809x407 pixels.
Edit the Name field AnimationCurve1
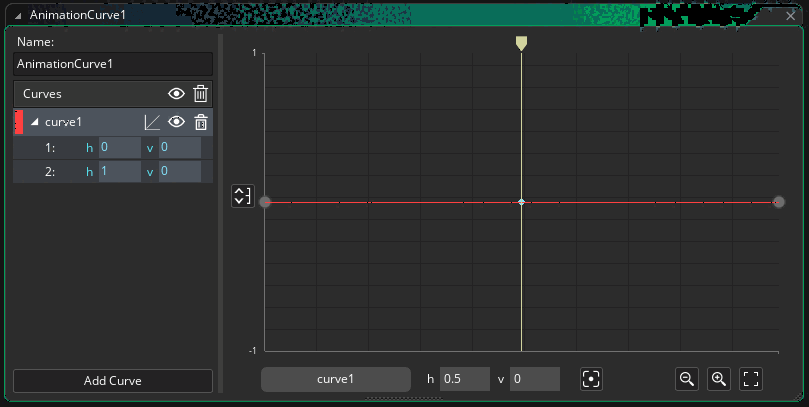[x=113, y=64]
